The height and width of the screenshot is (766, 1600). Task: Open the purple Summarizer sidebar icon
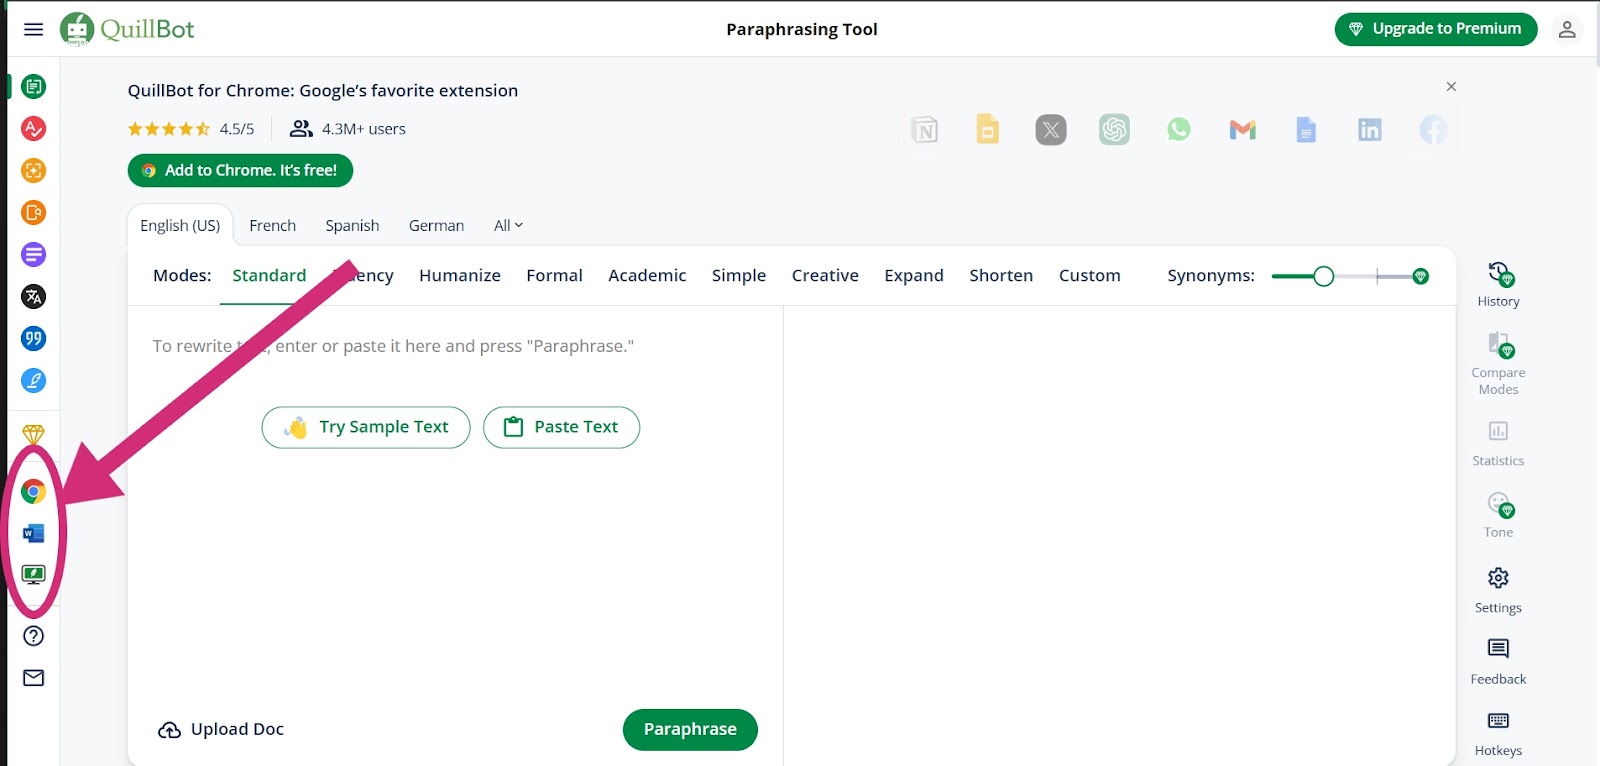coord(33,255)
